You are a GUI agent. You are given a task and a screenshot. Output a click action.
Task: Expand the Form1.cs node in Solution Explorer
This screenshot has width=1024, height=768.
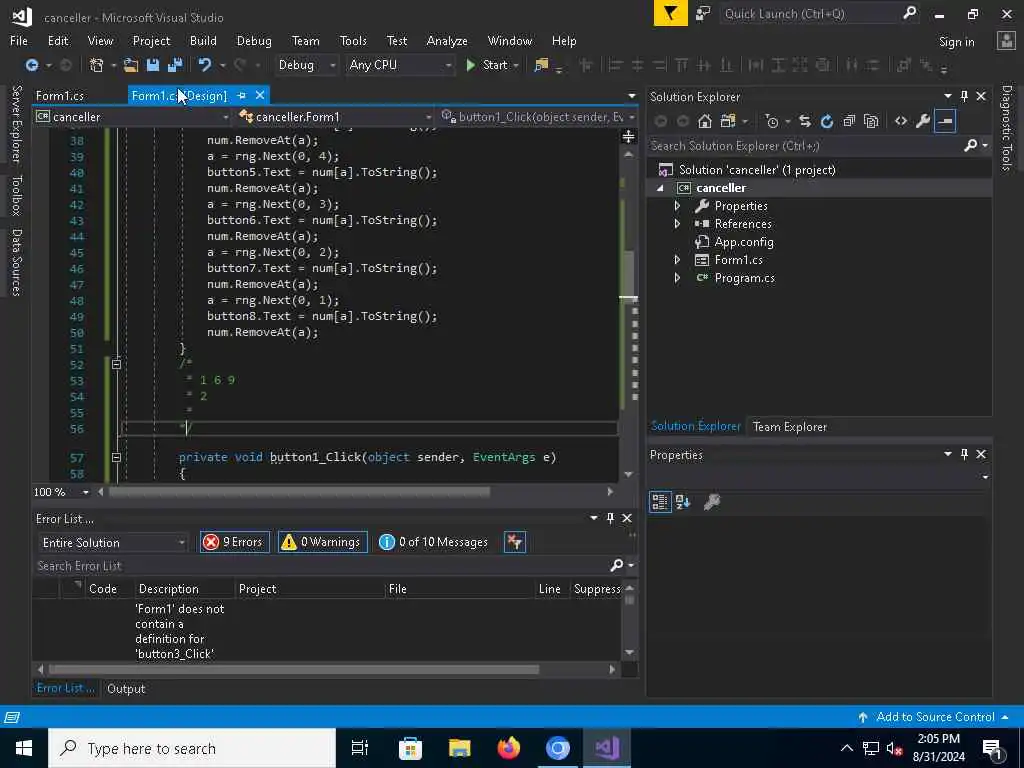(677, 260)
